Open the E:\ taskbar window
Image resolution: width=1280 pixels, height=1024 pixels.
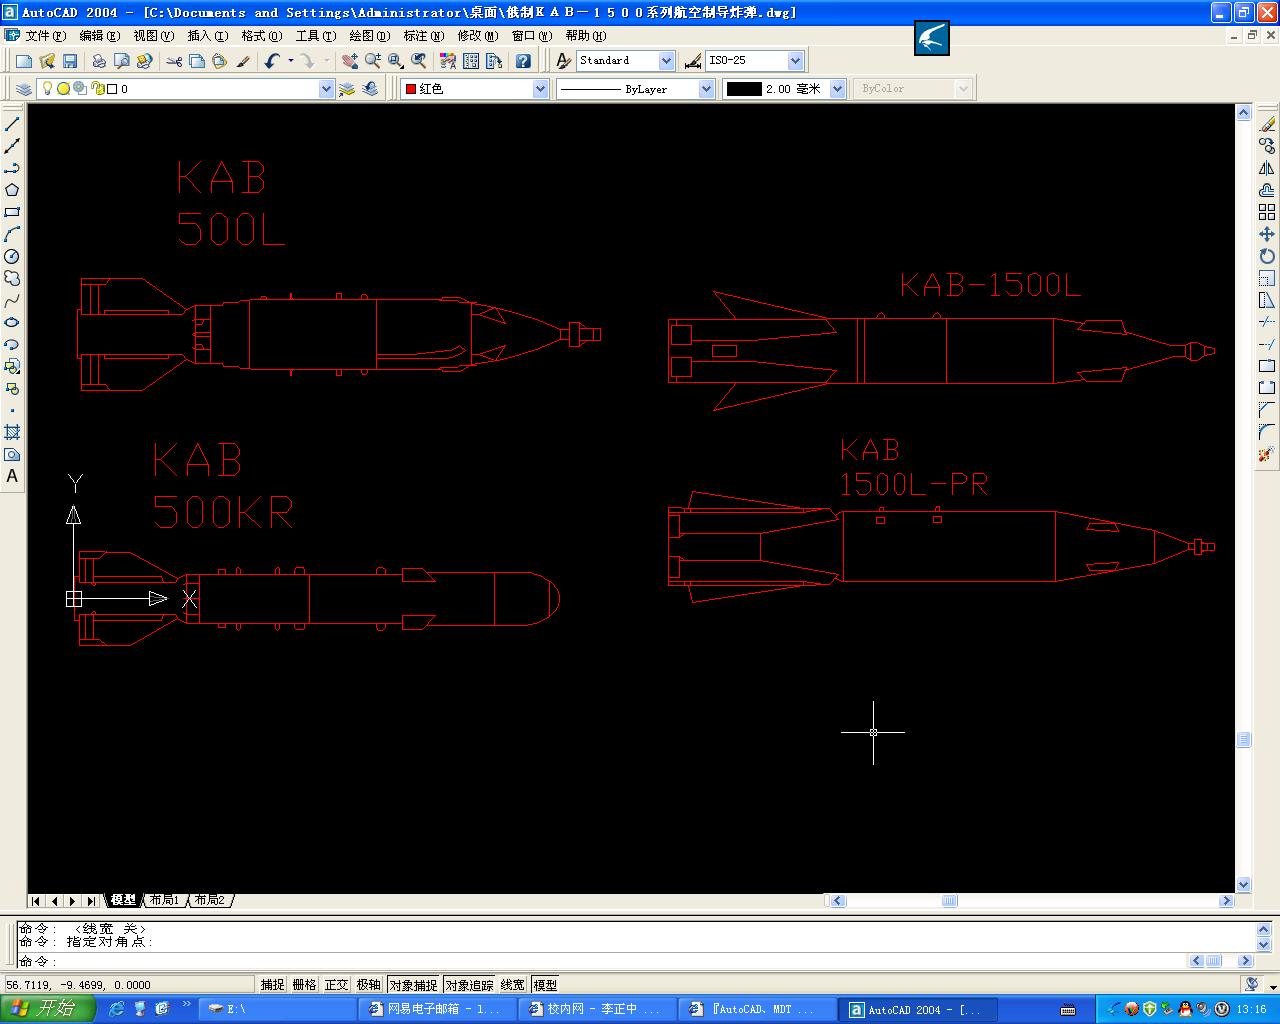pos(276,1009)
